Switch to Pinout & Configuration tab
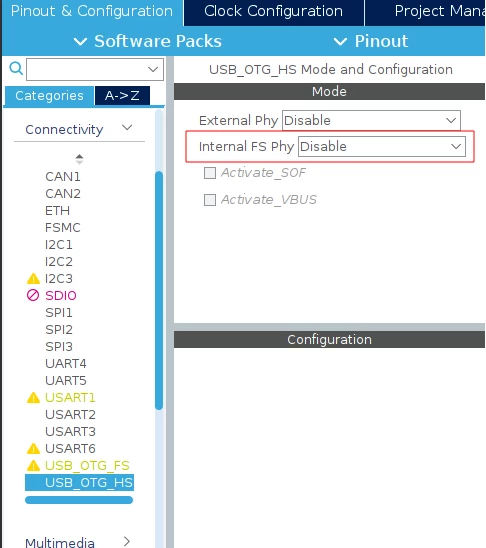The height and width of the screenshot is (548, 486). click(x=92, y=12)
